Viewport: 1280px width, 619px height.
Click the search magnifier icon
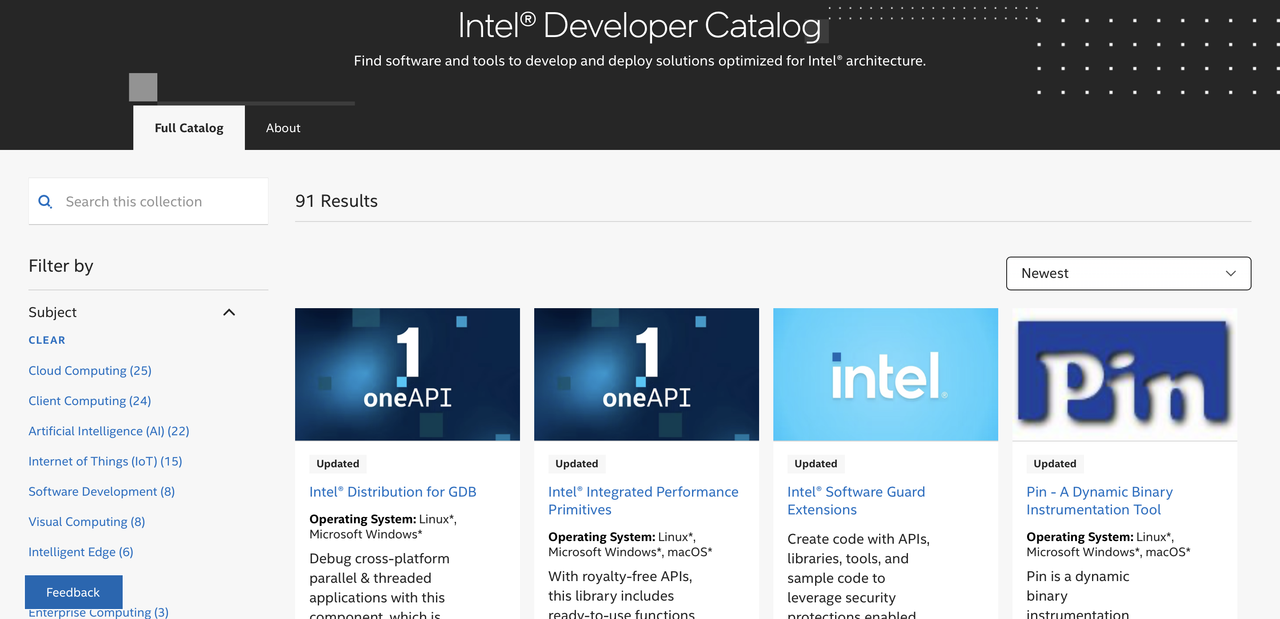pos(45,201)
